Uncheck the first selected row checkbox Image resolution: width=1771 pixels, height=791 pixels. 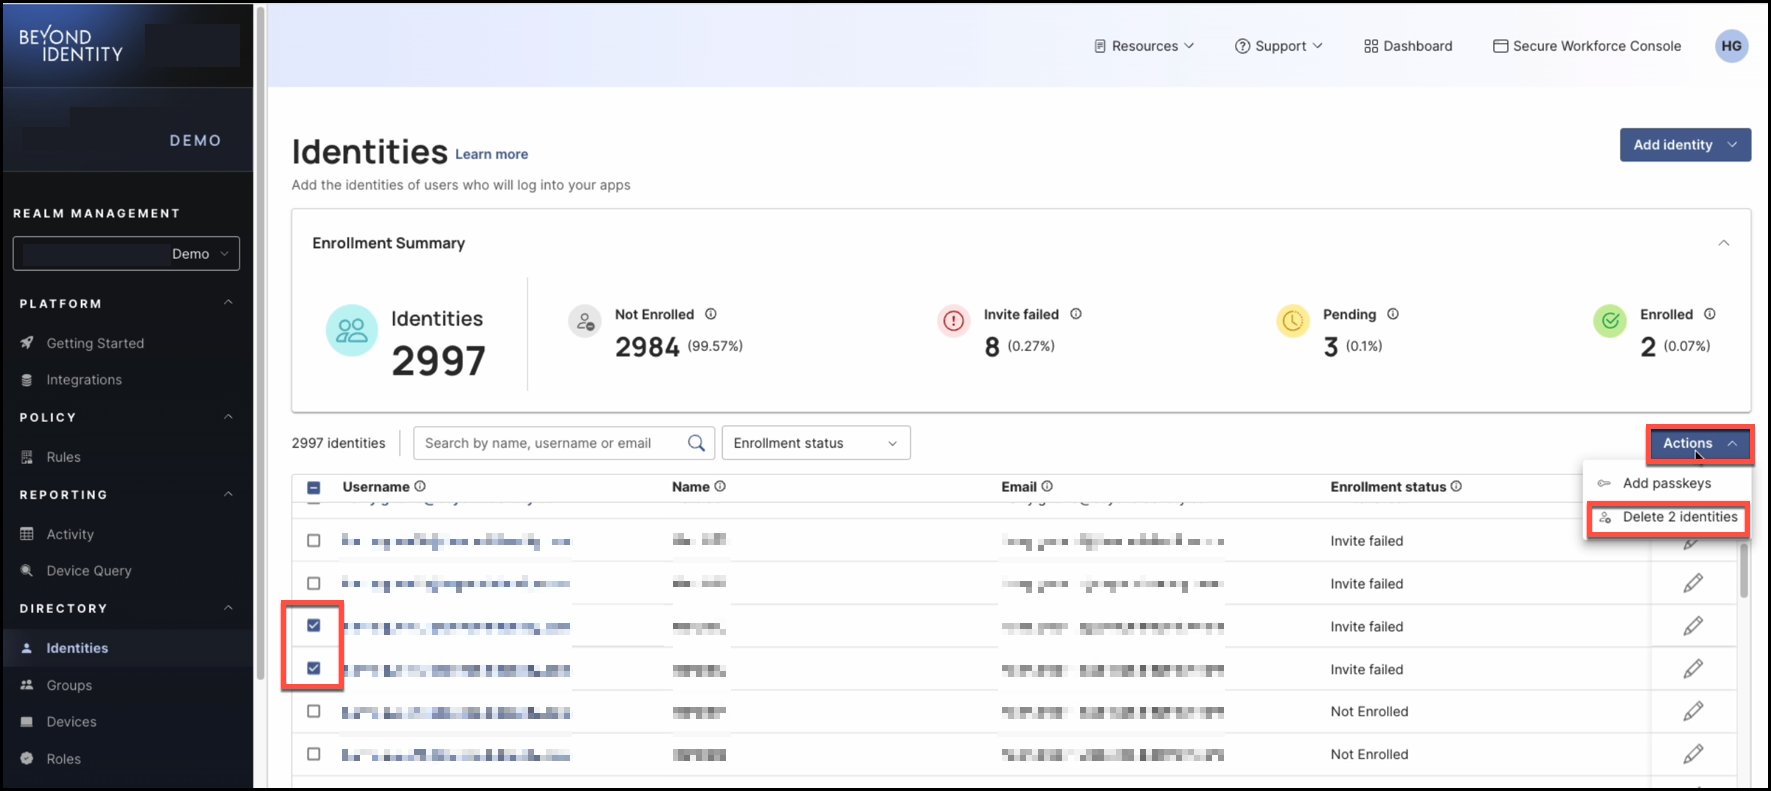pyautogui.click(x=314, y=625)
